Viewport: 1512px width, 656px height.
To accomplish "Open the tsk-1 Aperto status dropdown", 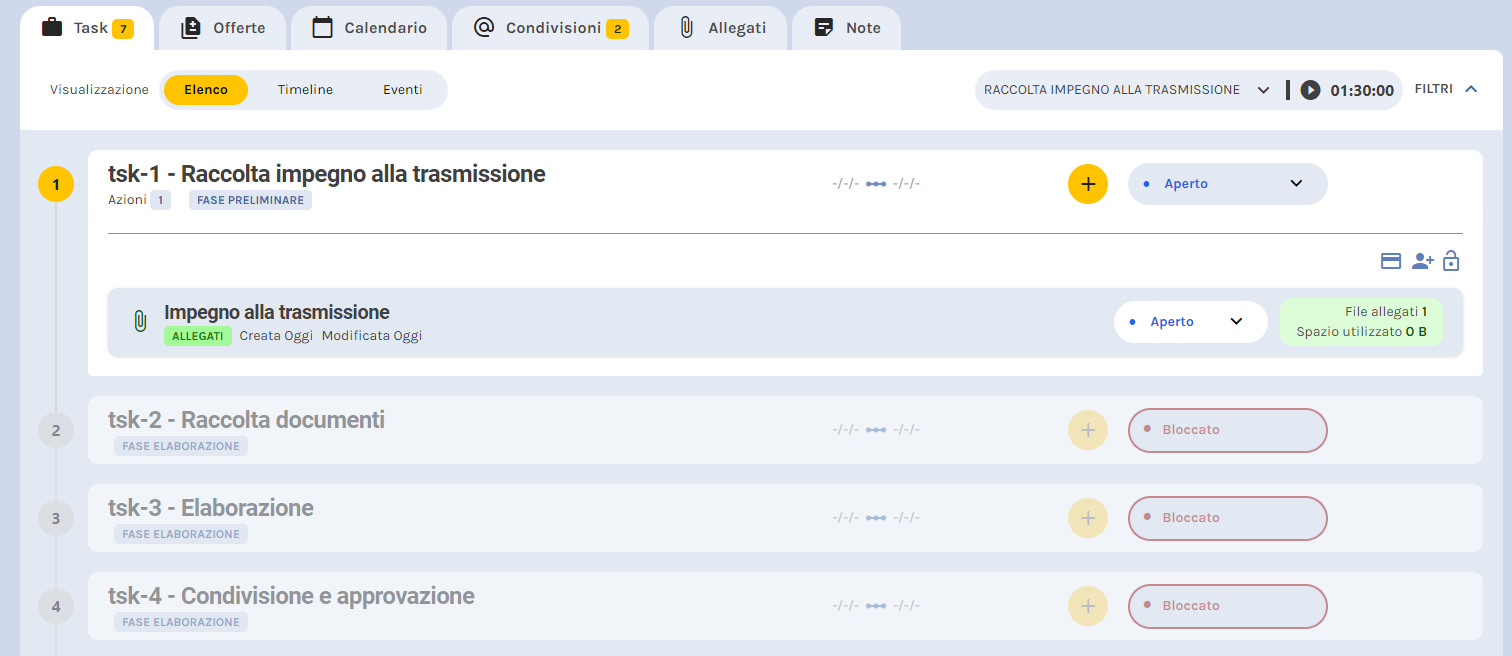I will (1227, 184).
